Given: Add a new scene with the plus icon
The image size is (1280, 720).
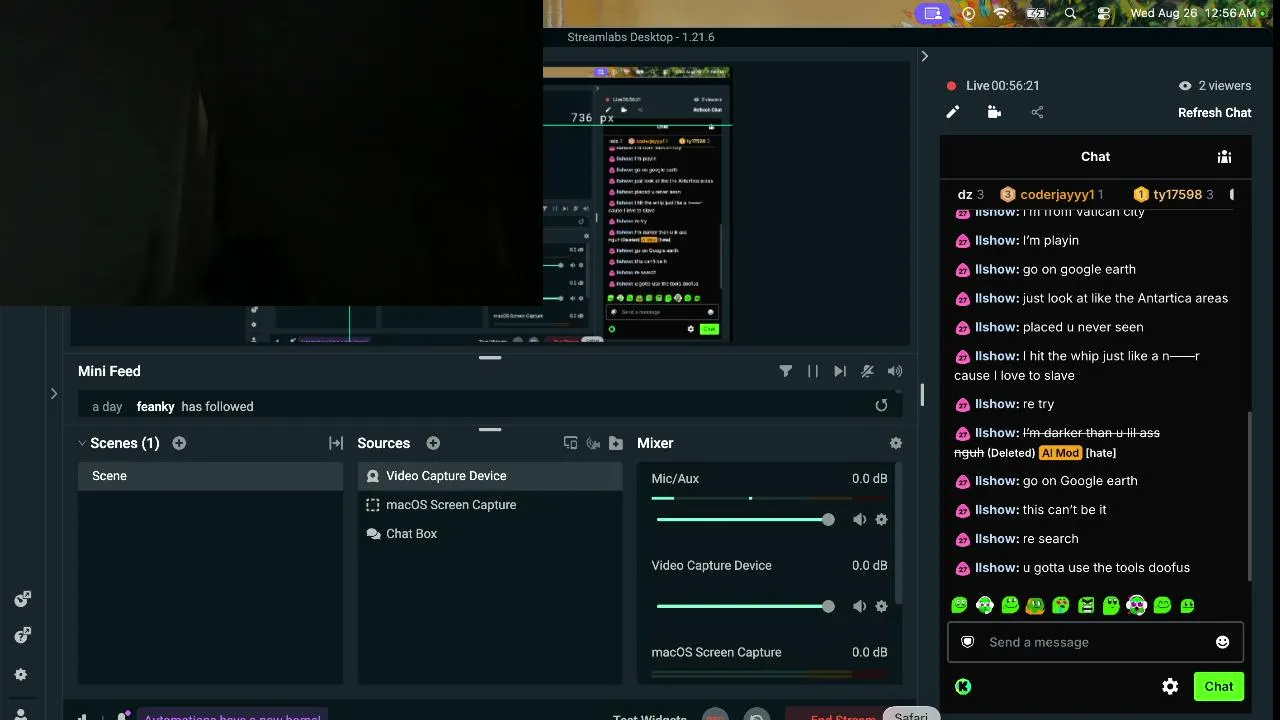Looking at the screenshot, I should coord(179,443).
